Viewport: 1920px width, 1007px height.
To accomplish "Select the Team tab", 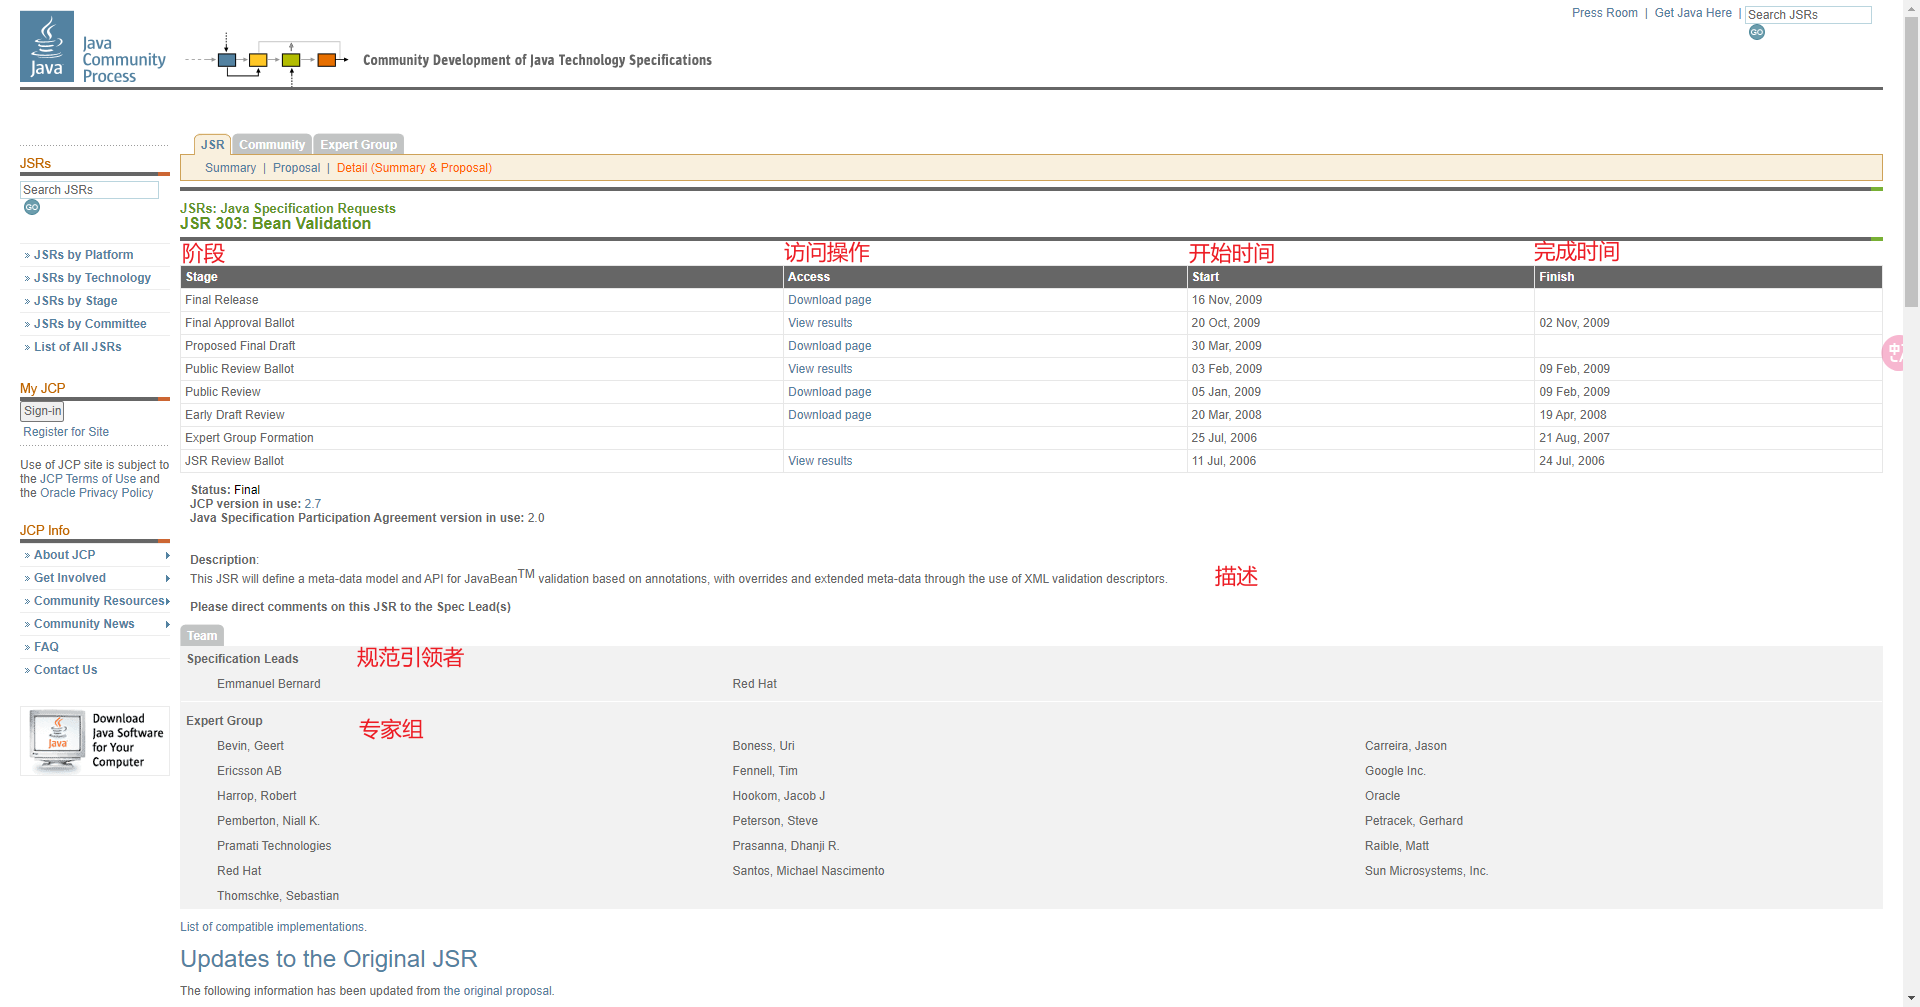I will 202,635.
